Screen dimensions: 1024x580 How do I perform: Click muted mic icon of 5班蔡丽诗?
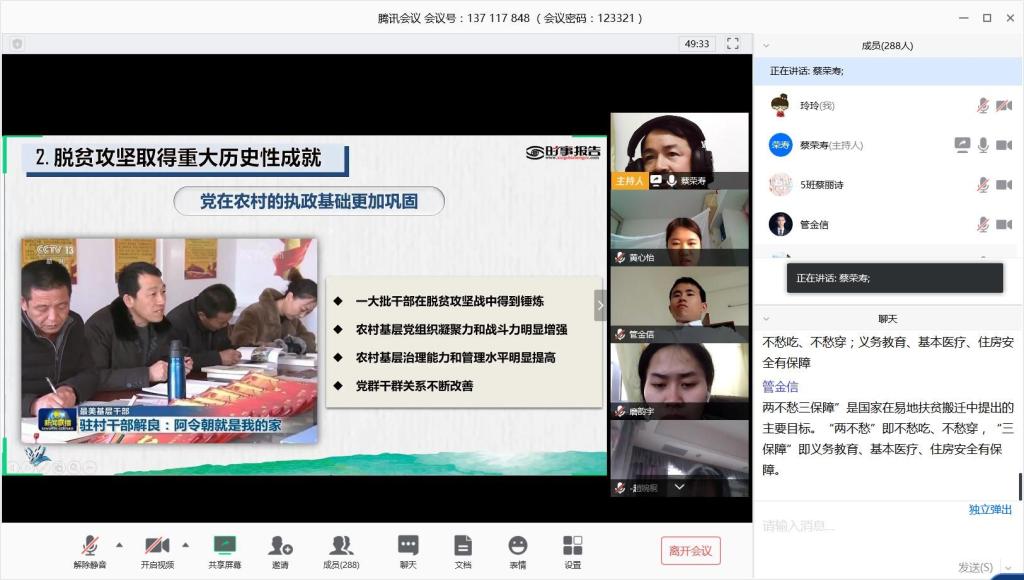[x=983, y=185]
